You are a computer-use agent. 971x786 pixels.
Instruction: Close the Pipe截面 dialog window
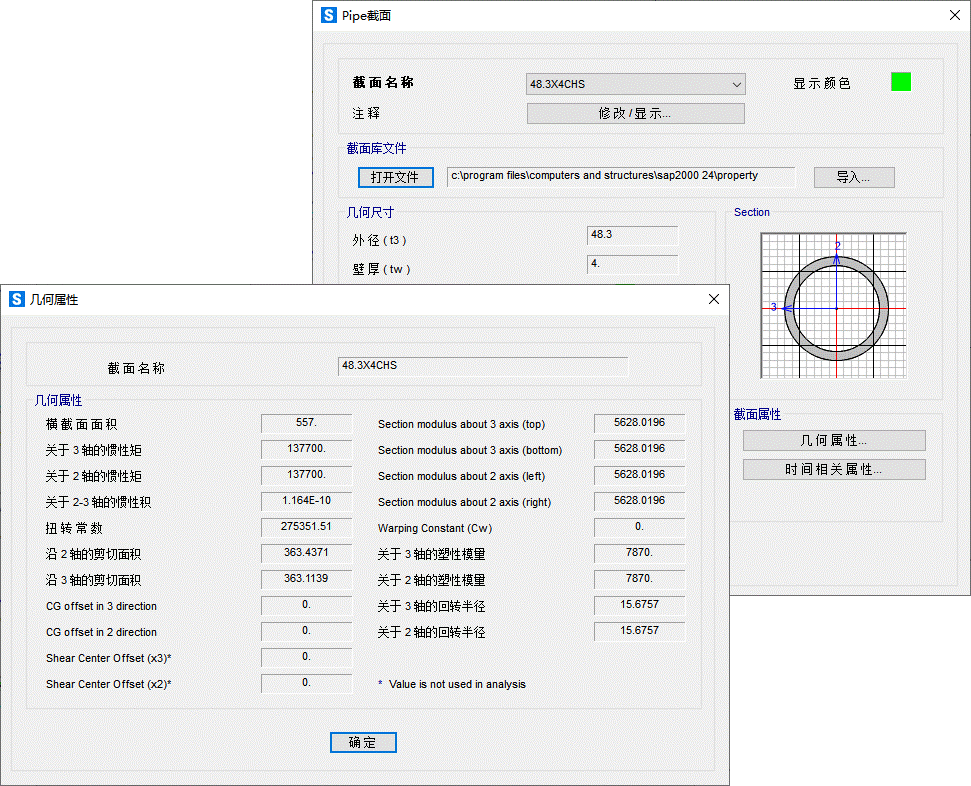tap(954, 15)
